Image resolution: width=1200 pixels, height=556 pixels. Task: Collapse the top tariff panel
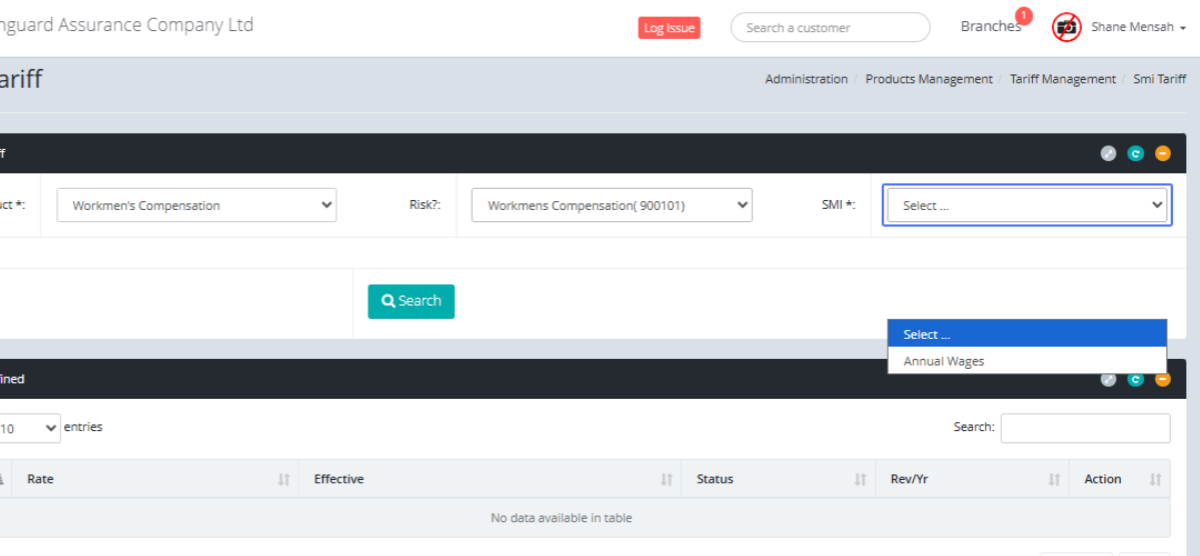1162,153
